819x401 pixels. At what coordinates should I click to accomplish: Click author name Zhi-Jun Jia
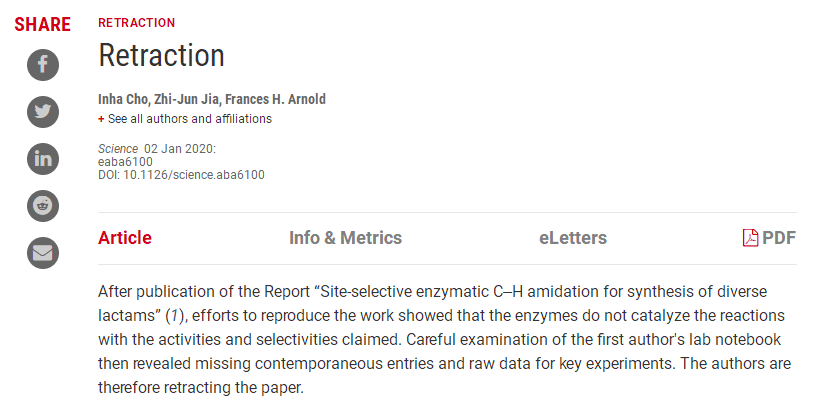[x=186, y=99]
